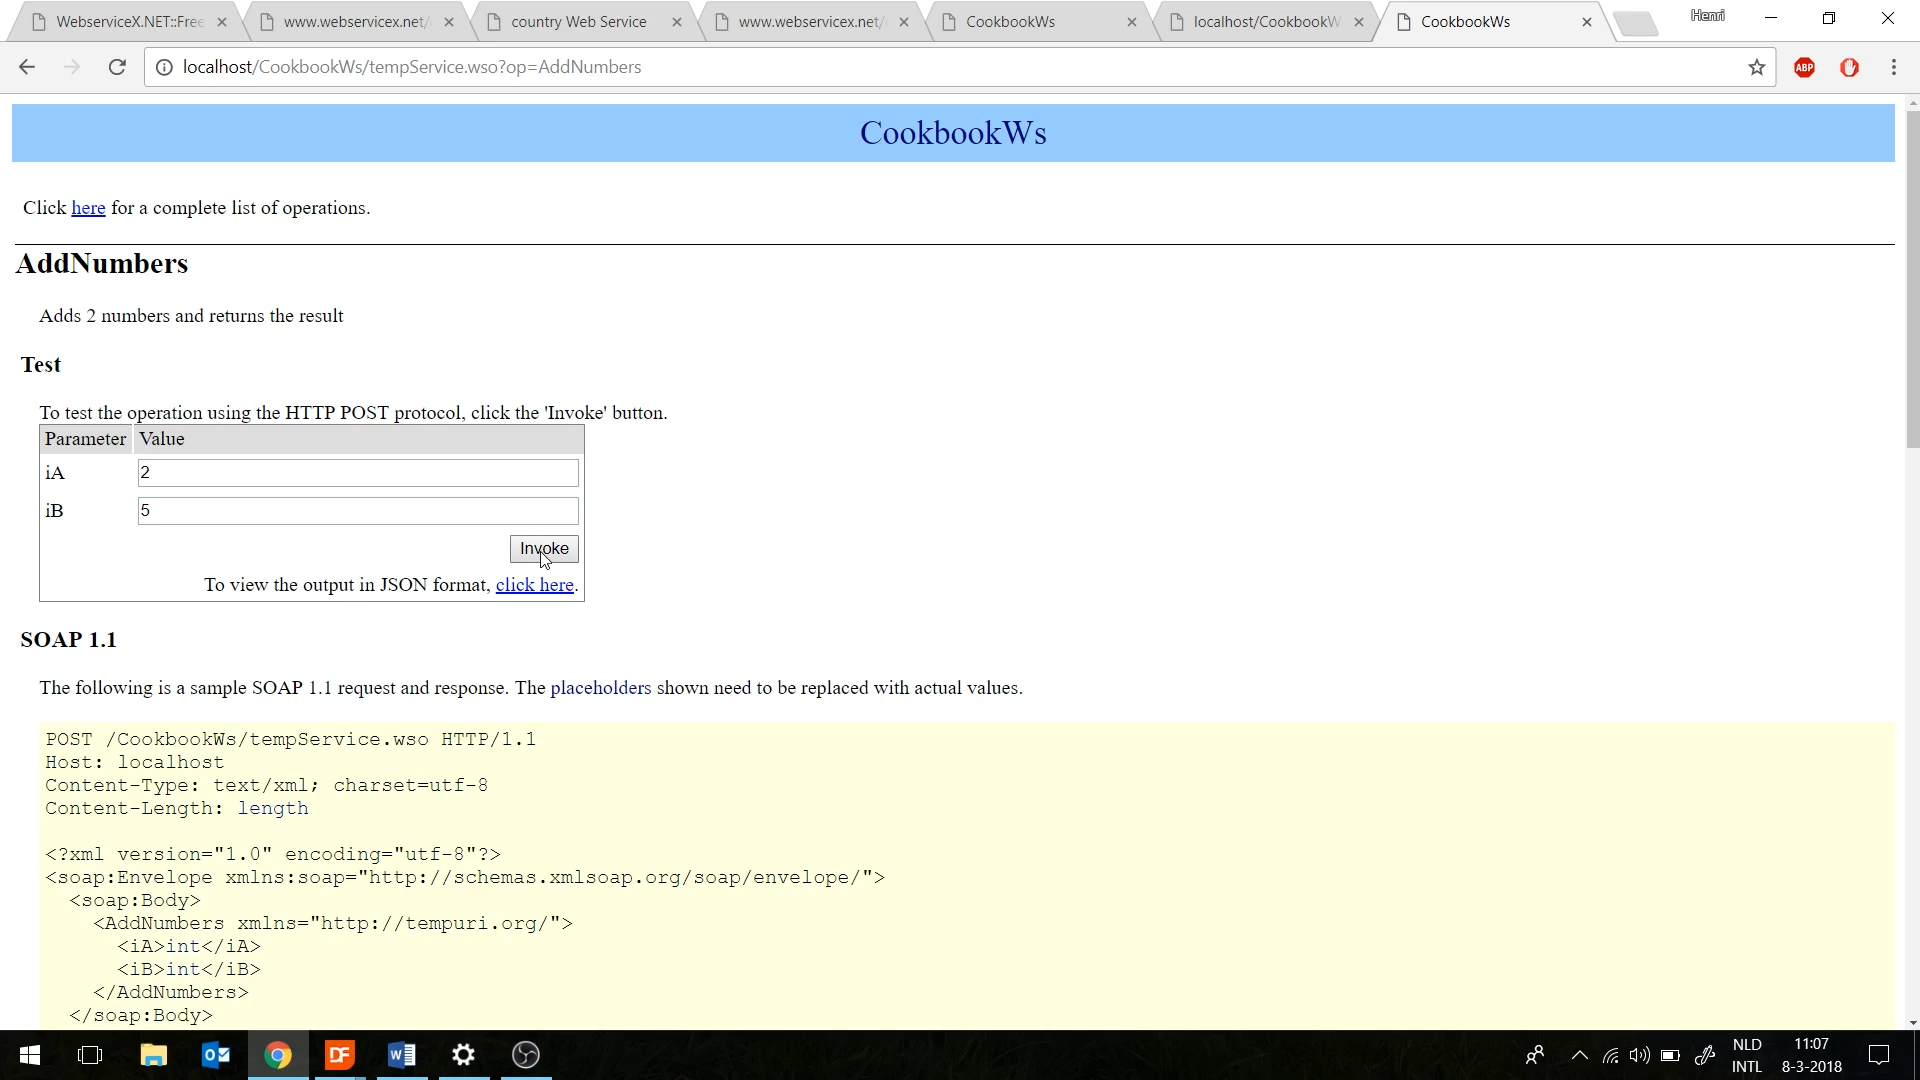Screen dimensions: 1920x1080
Task: Show hidden system tray icons
Action: [x=1579, y=1055]
